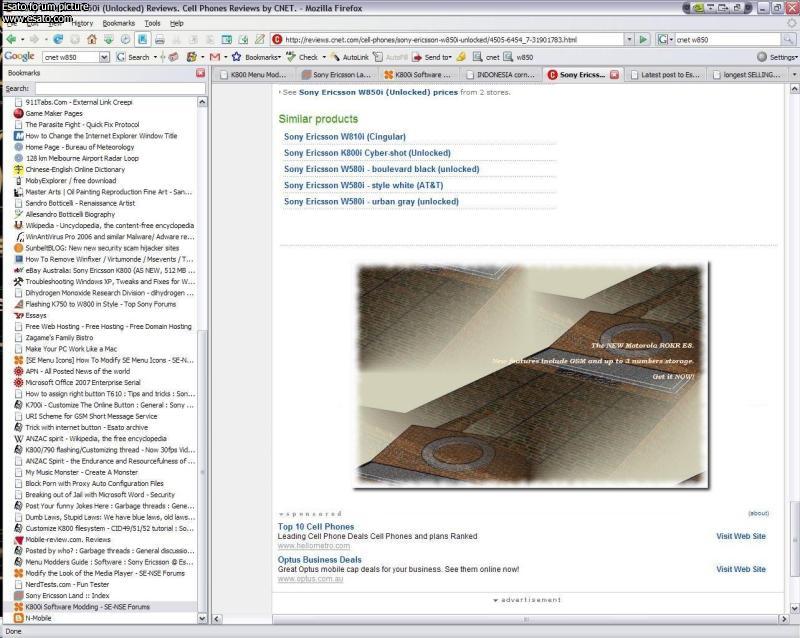The width and height of the screenshot is (800, 638).
Task: Open the Help menu
Action: click(177, 23)
